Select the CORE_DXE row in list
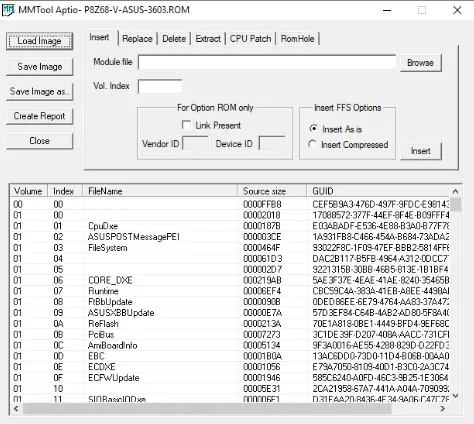This screenshot has width=474, height=424. click(230, 280)
